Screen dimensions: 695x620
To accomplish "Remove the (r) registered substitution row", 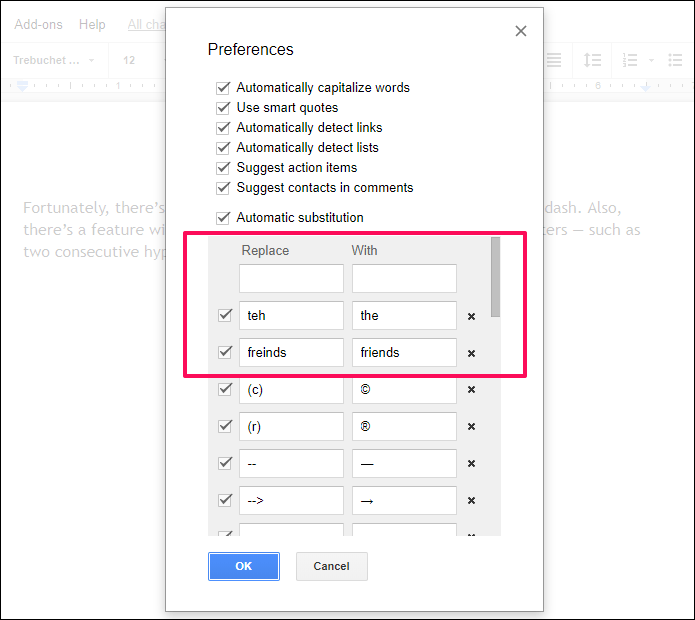I will tap(471, 426).
